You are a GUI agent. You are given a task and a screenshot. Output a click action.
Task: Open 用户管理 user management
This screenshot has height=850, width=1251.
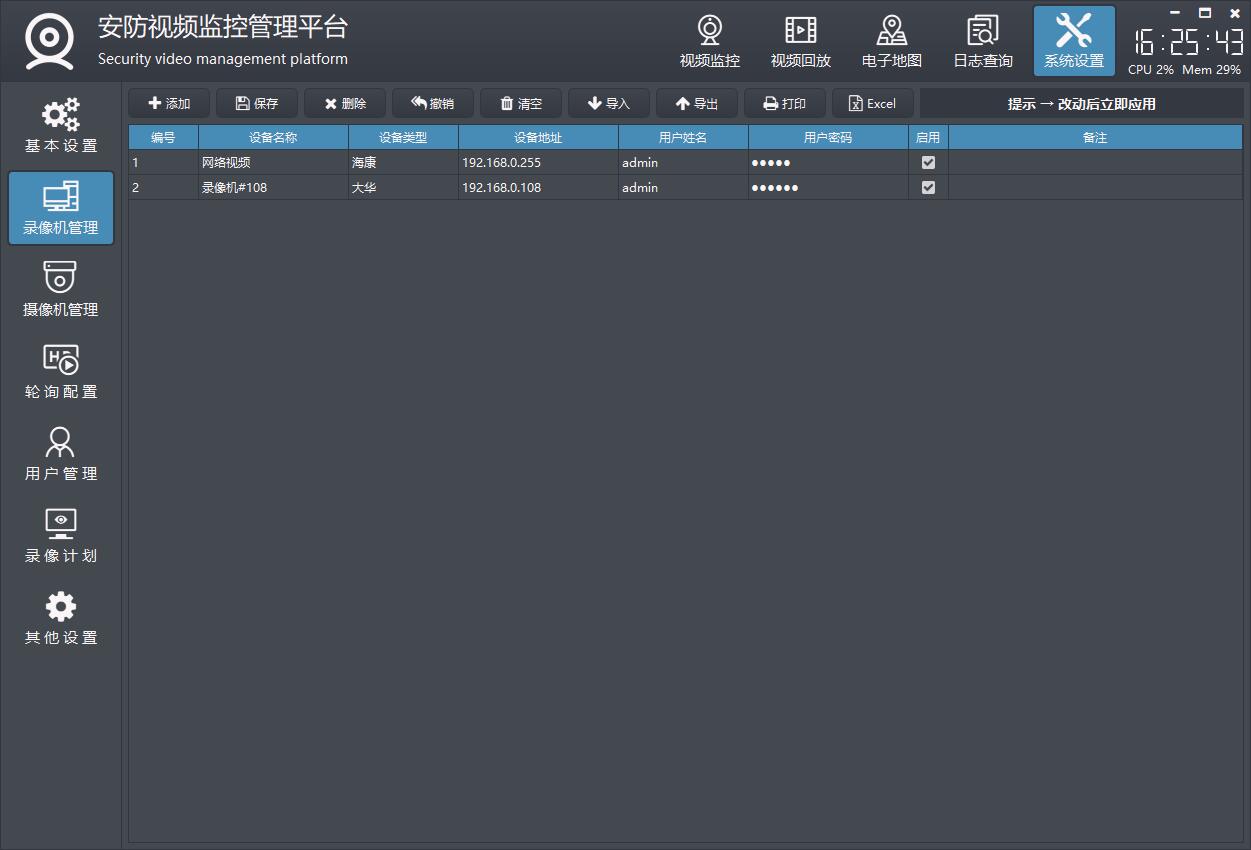[x=61, y=454]
